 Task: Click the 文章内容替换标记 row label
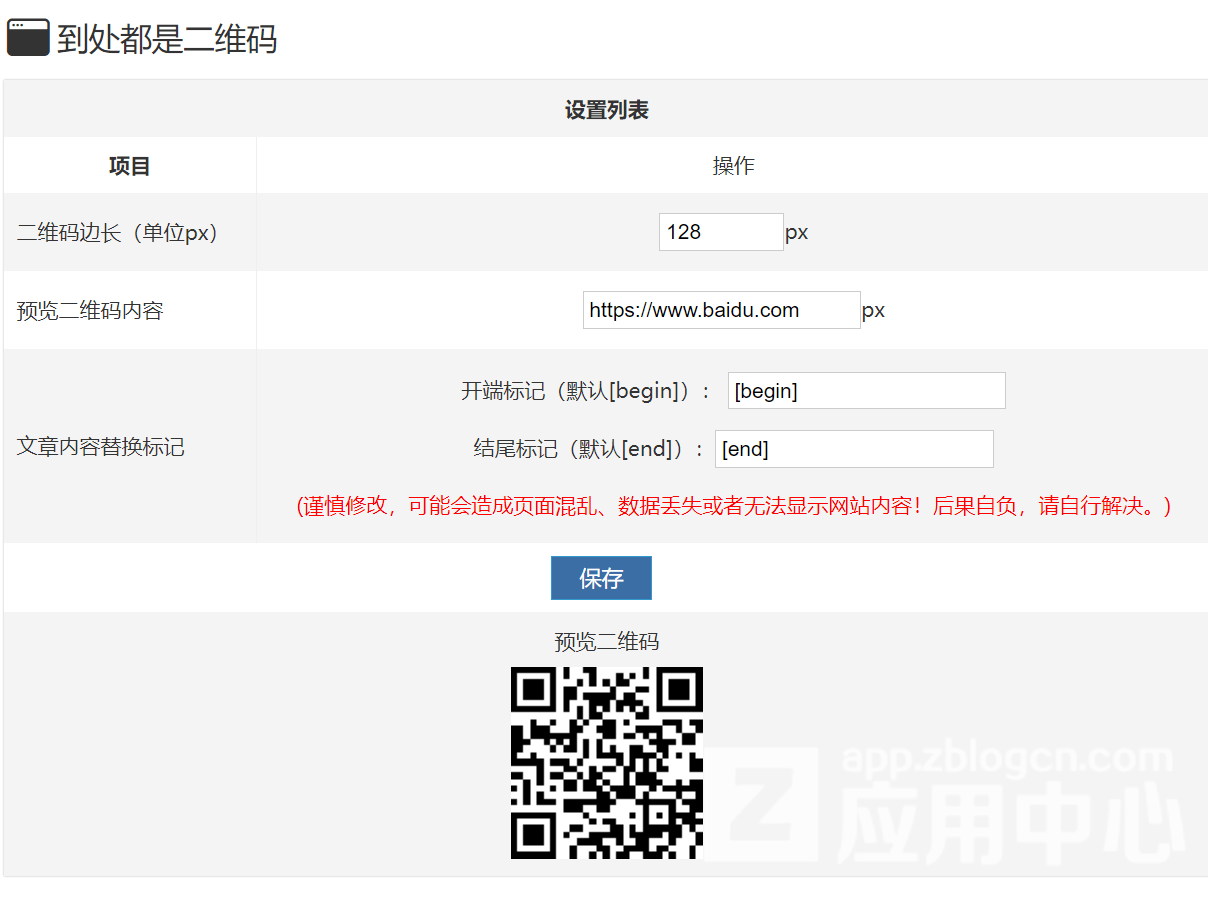100,447
